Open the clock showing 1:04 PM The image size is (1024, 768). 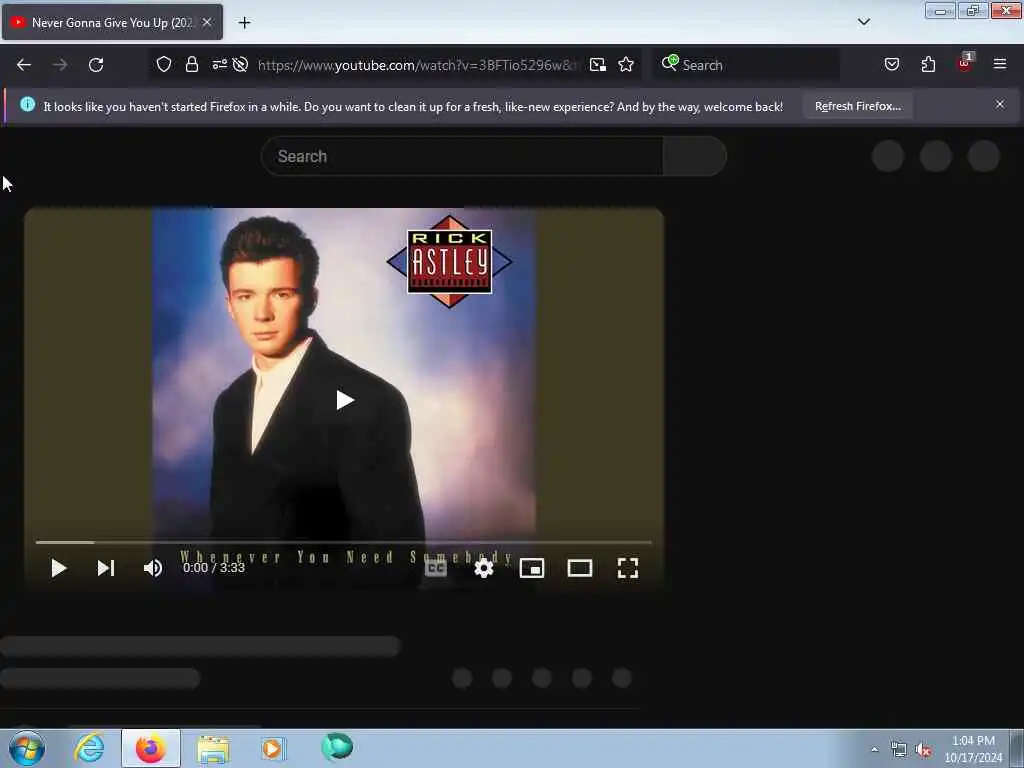[x=973, y=749]
